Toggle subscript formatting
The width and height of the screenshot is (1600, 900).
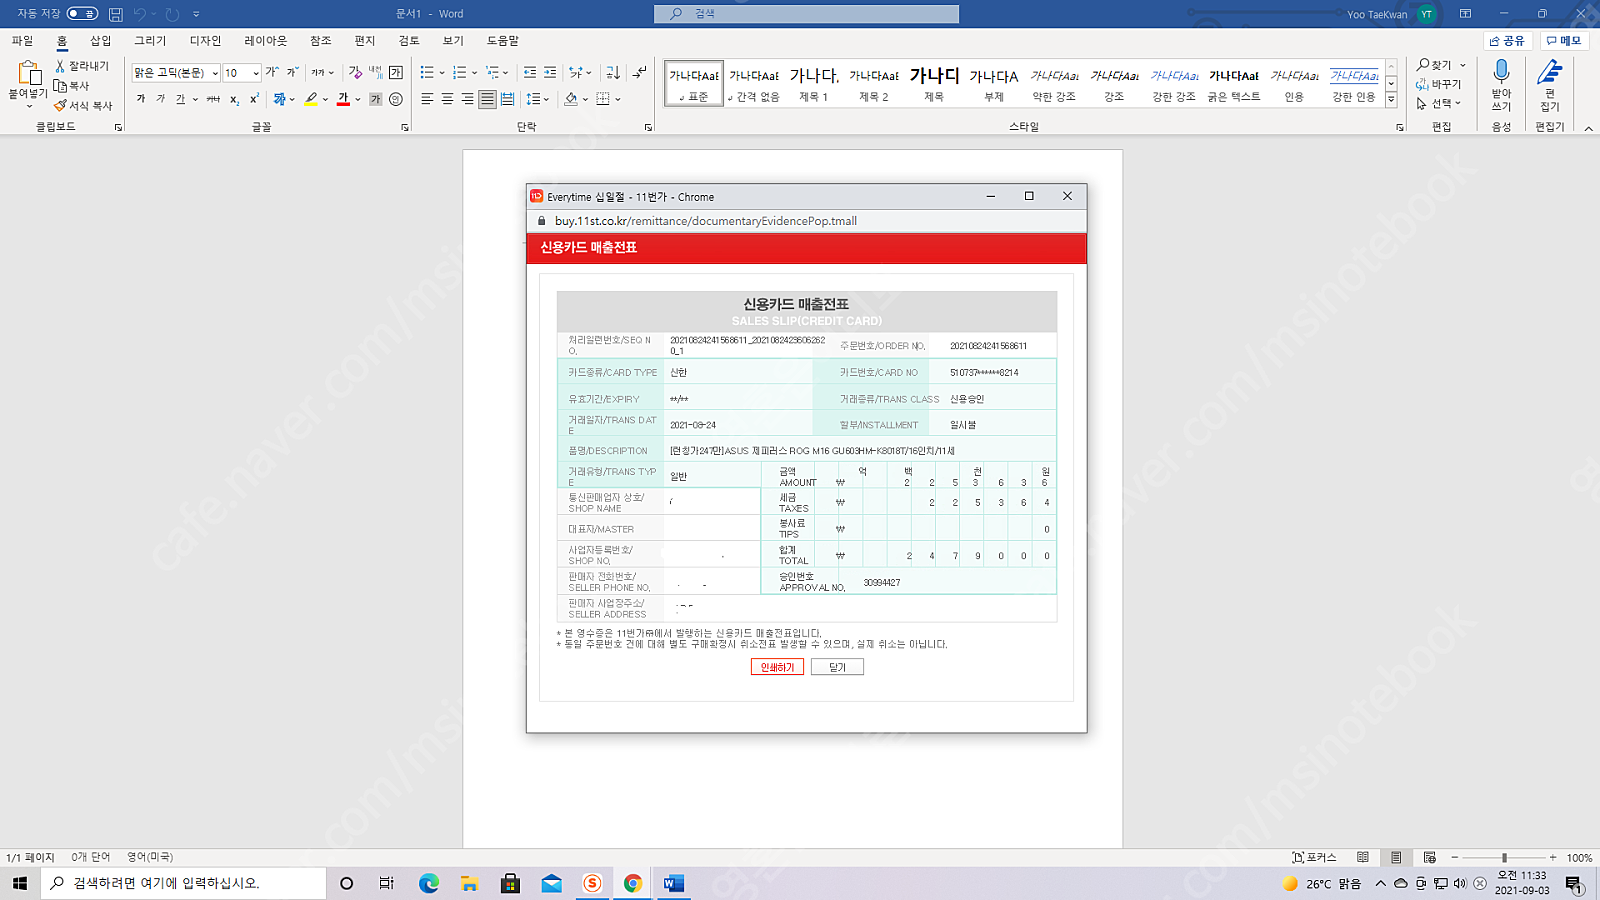click(x=234, y=99)
